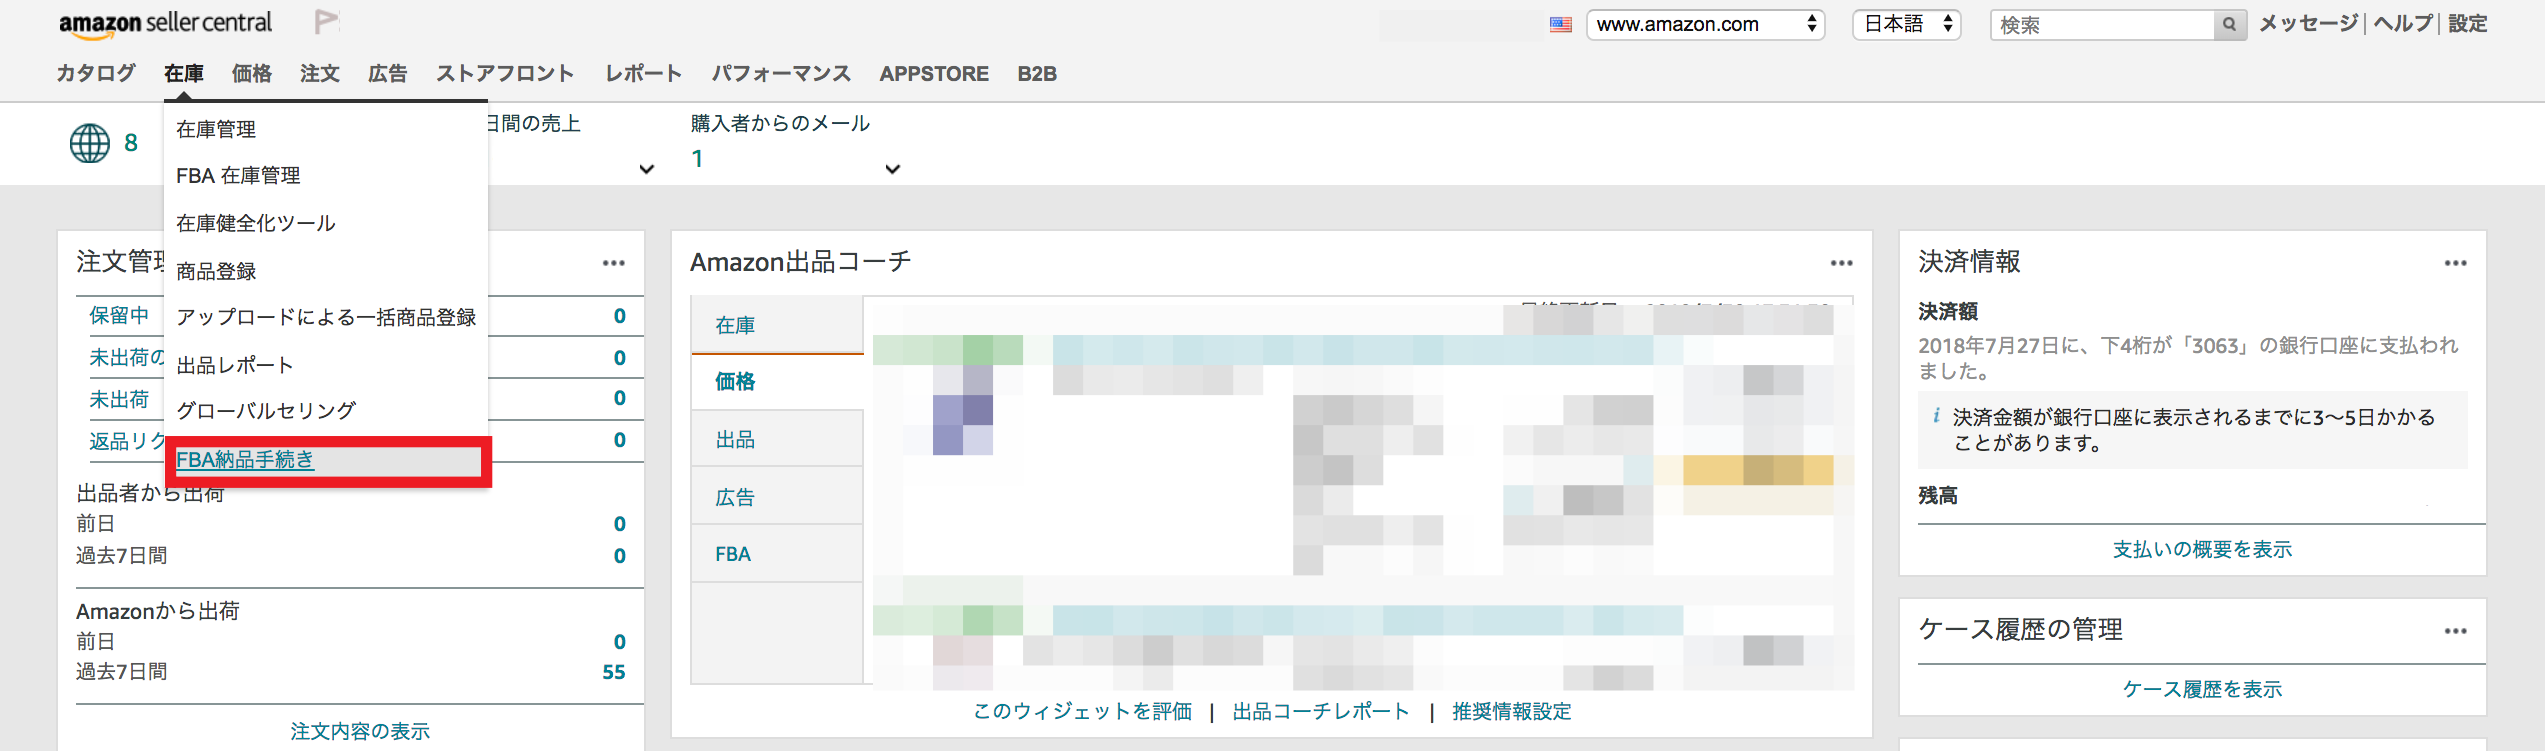This screenshot has width=2545, height=751.
Task: Click the Amazonから出荷 section label
Action: pyautogui.click(x=158, y=611)
